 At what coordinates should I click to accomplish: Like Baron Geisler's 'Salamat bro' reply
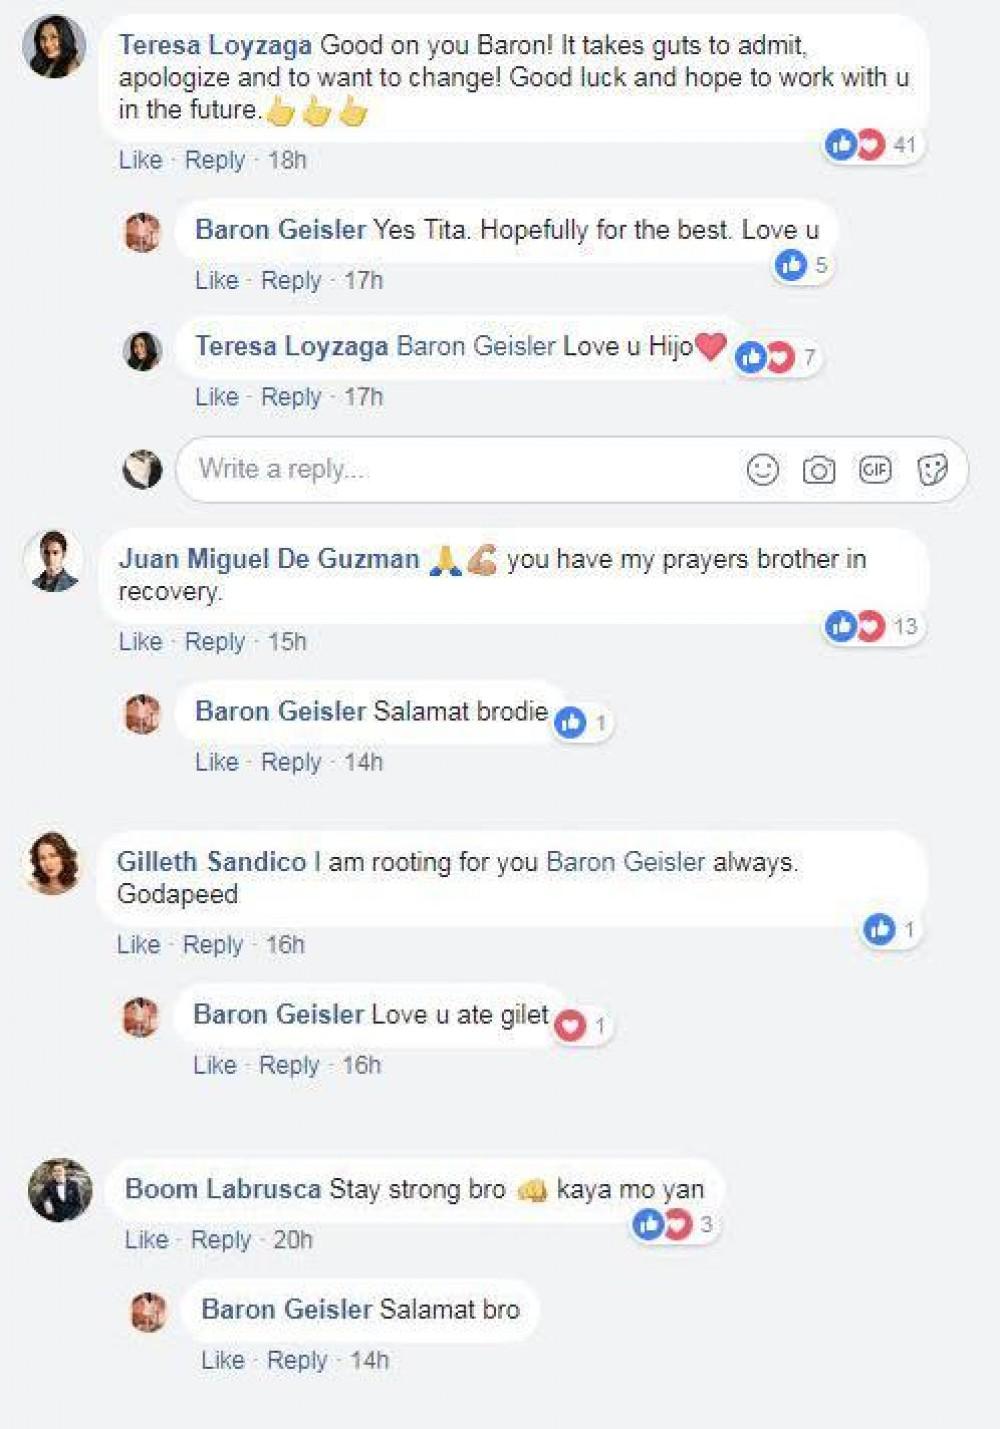(x=222, y=1360)
